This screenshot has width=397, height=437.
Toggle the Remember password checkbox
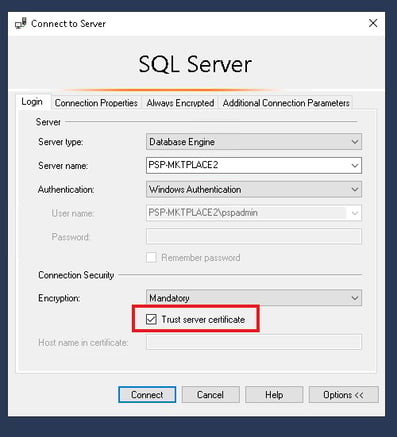pos(151,258)
